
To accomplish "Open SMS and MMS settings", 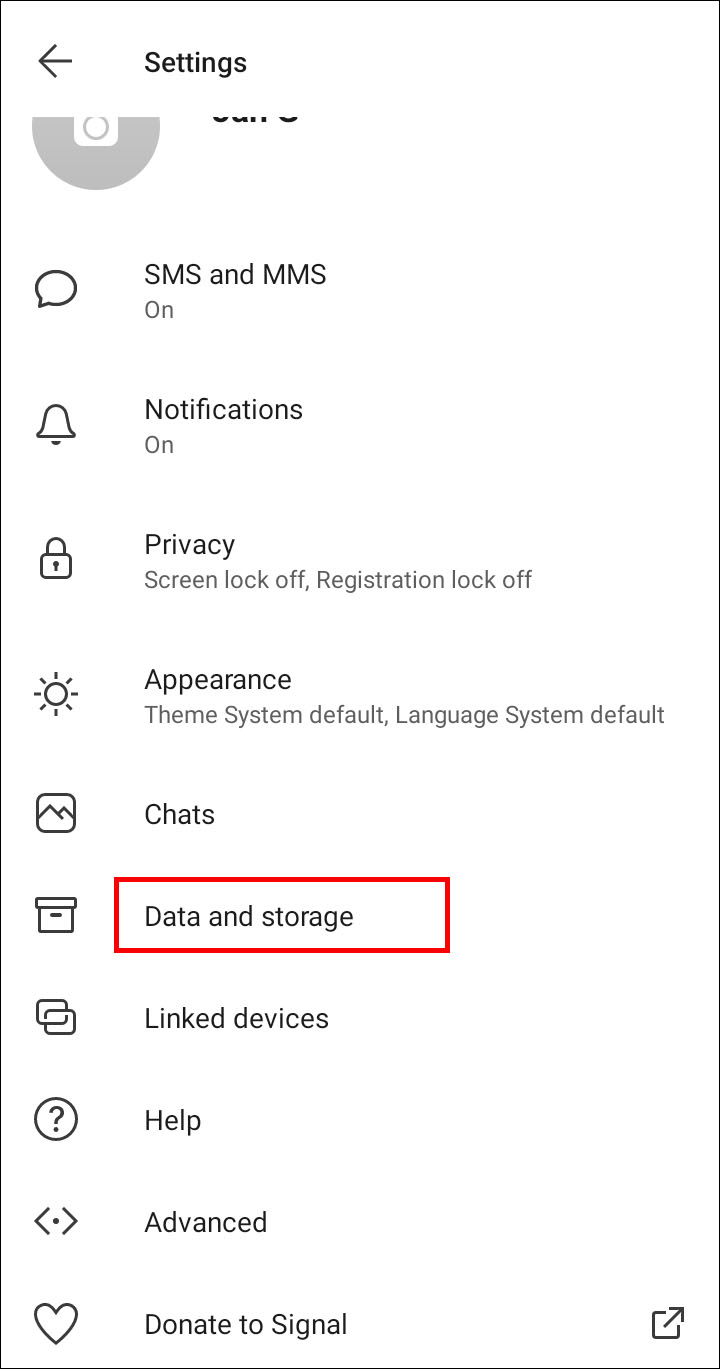I will [x=235, y=275].
